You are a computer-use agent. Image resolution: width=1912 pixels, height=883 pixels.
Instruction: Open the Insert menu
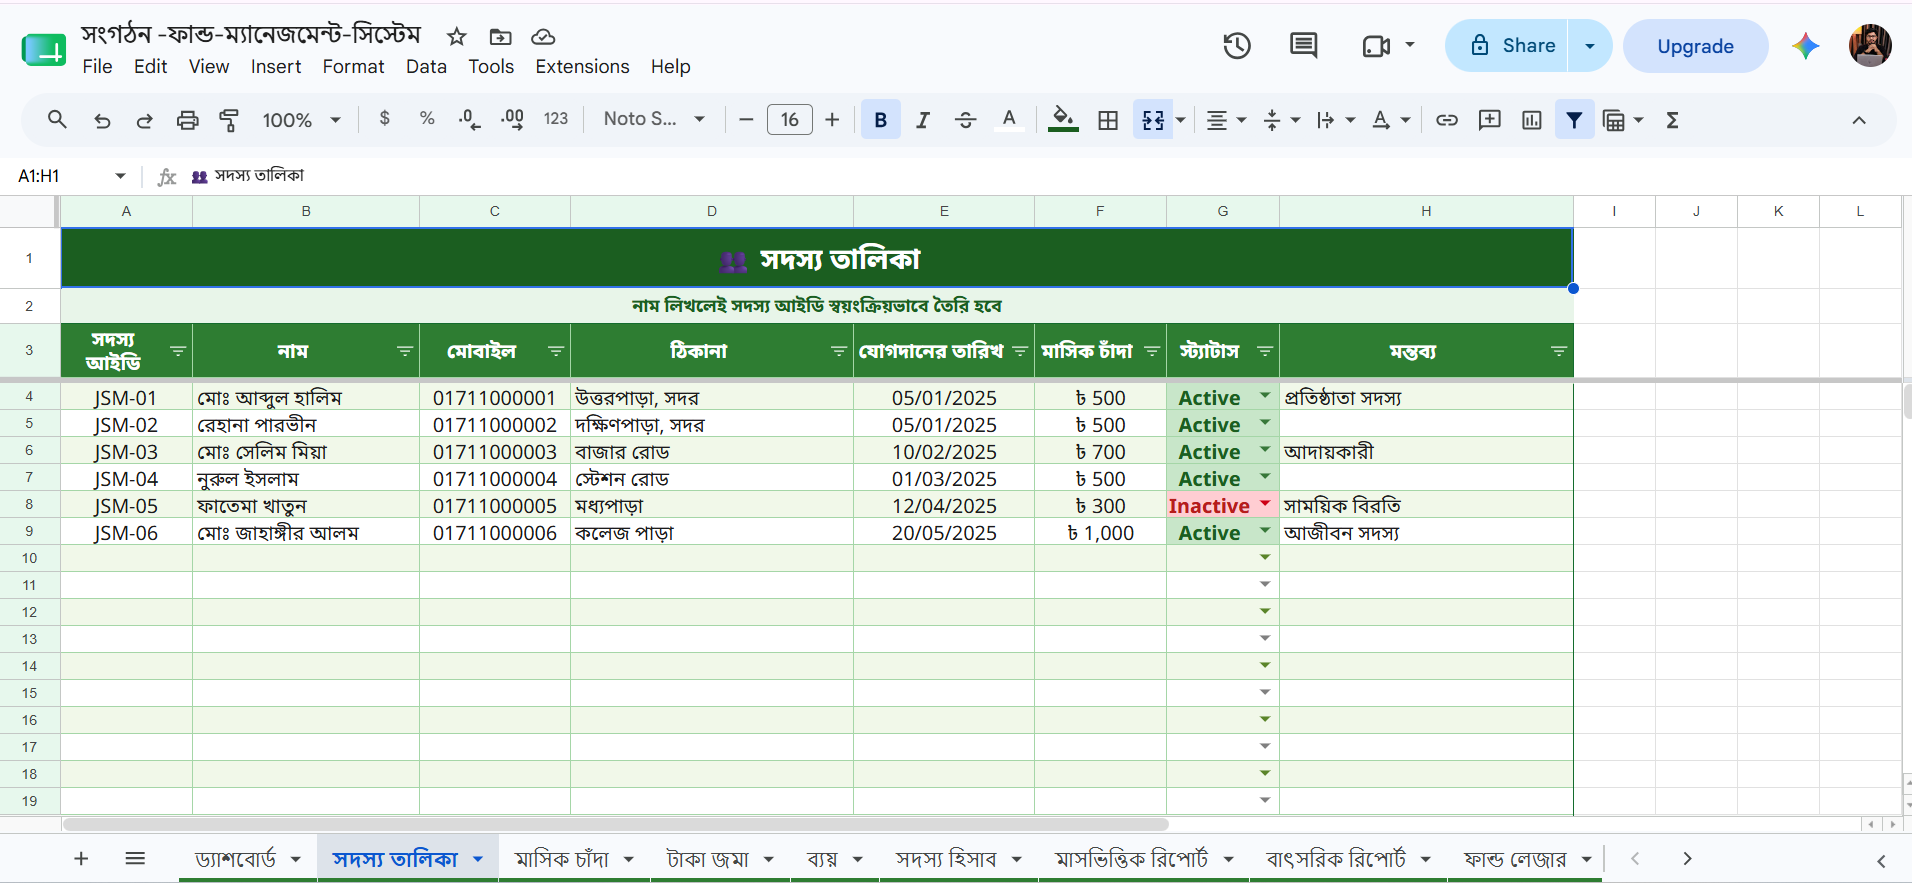276,67
